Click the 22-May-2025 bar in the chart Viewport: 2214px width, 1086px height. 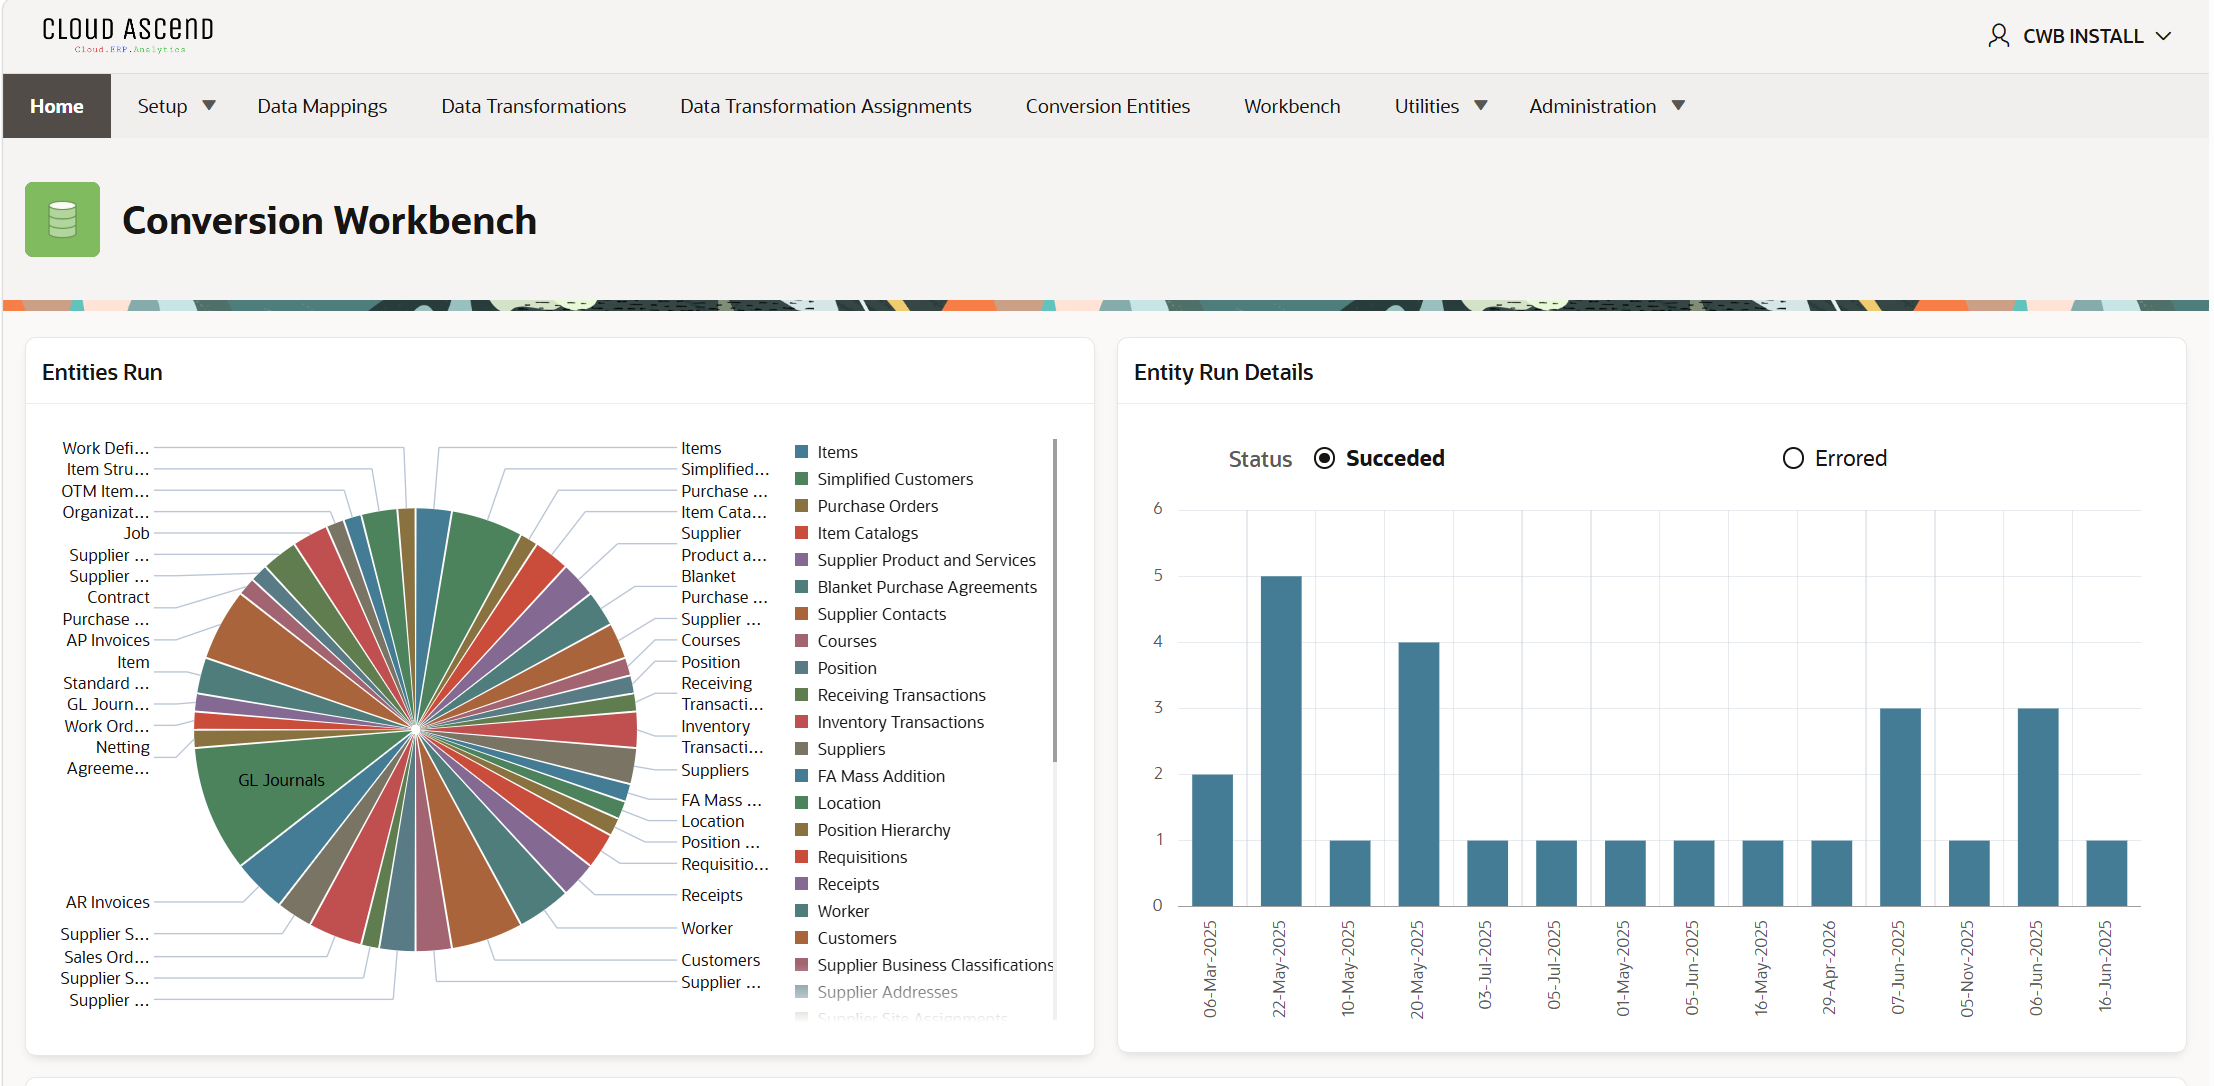pyautogui.click(x=1280, y=741)
